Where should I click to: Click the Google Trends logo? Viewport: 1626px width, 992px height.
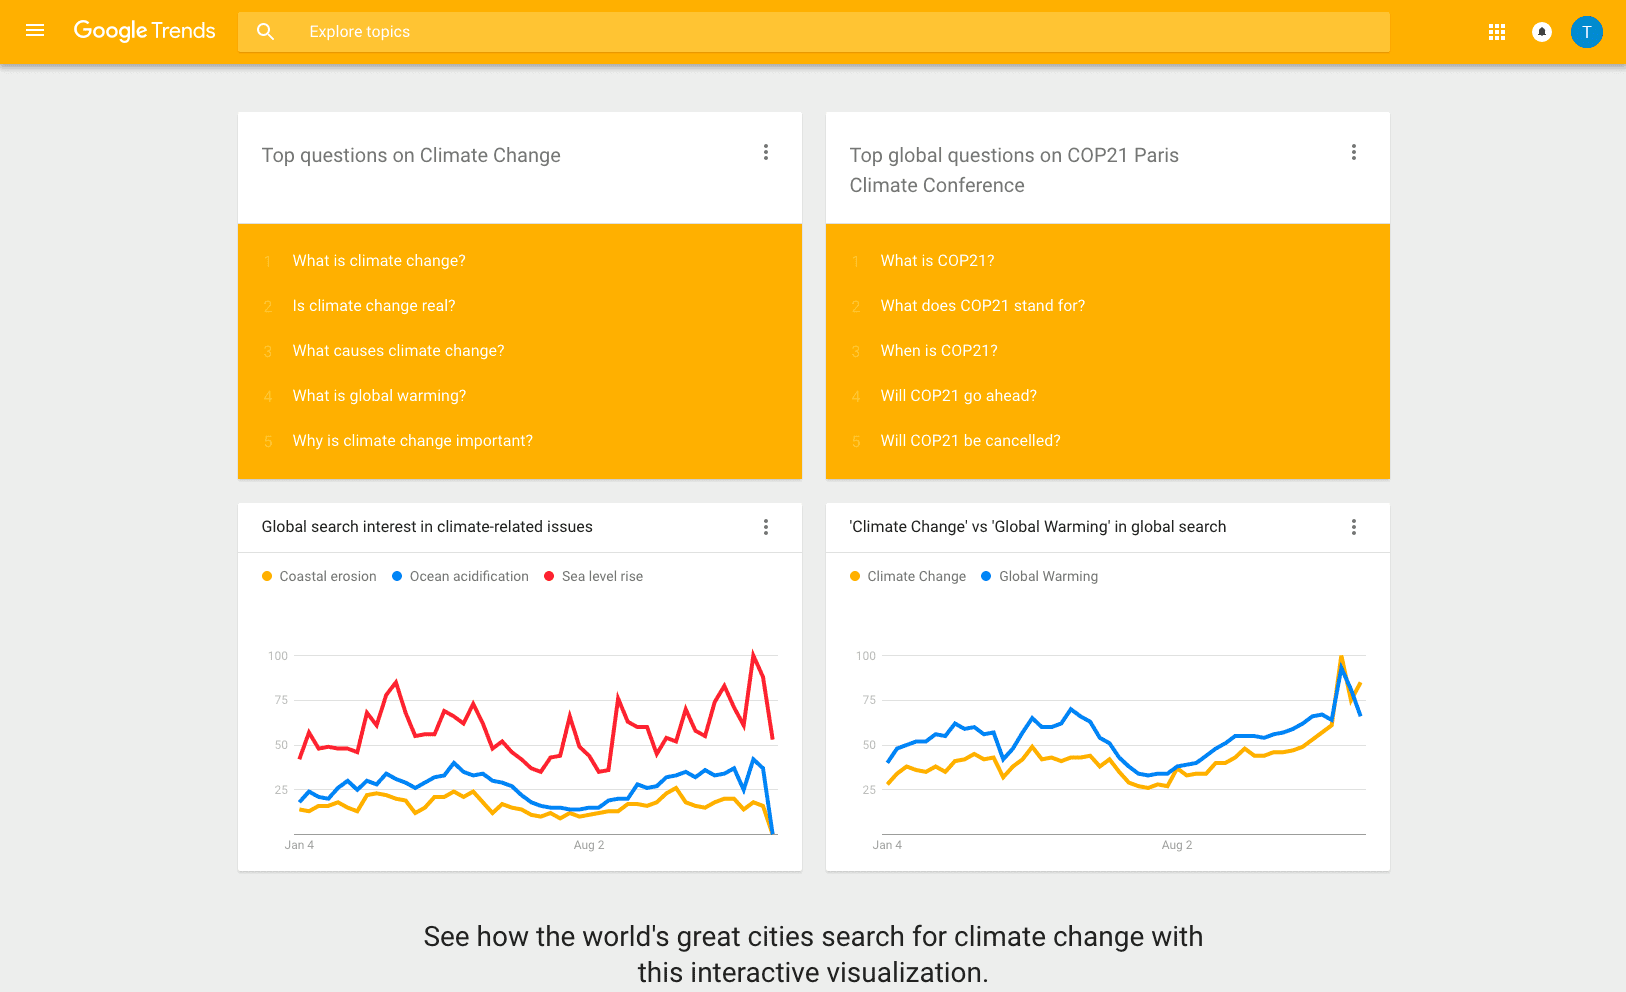pos(145,31)
